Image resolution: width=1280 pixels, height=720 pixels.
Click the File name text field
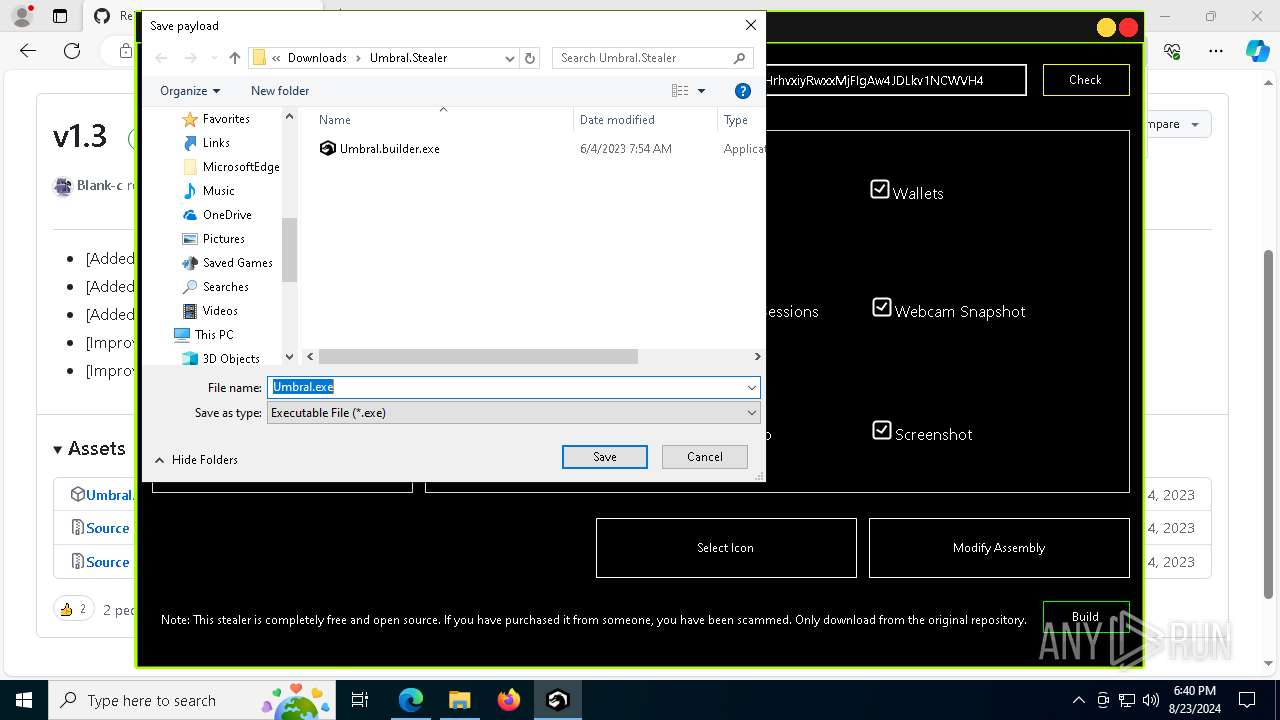[506, 387]
